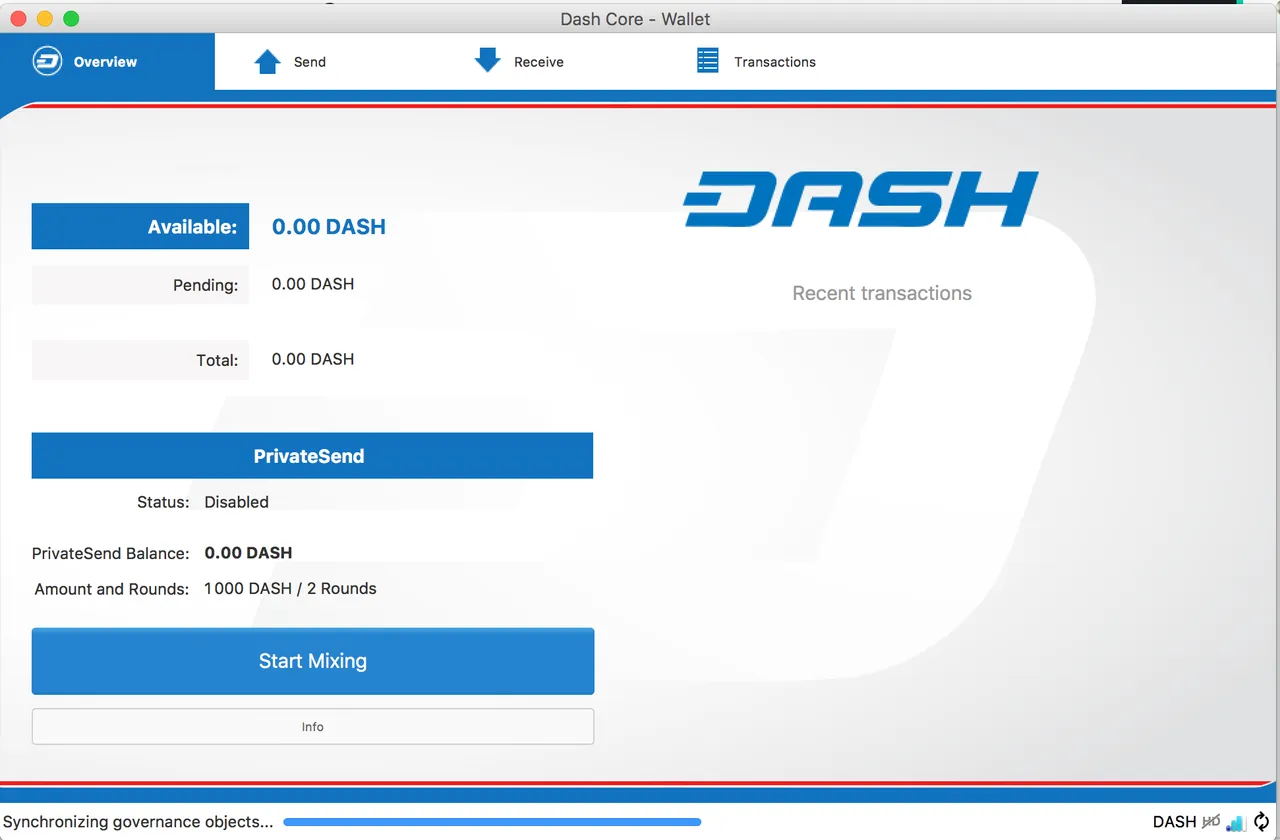
Task: Click 'Synchronizing governance objects...' status text
Action: (138, 822)
